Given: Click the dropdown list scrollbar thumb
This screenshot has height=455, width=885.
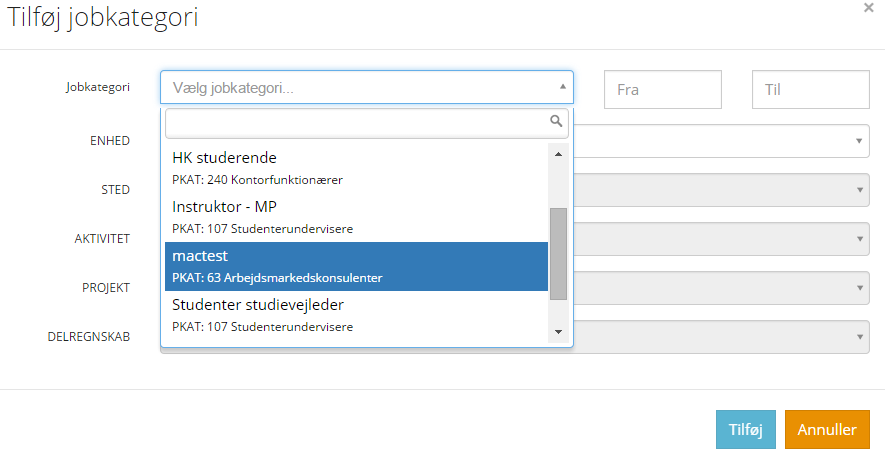Looking at the screenshot, I should point(558,253).
